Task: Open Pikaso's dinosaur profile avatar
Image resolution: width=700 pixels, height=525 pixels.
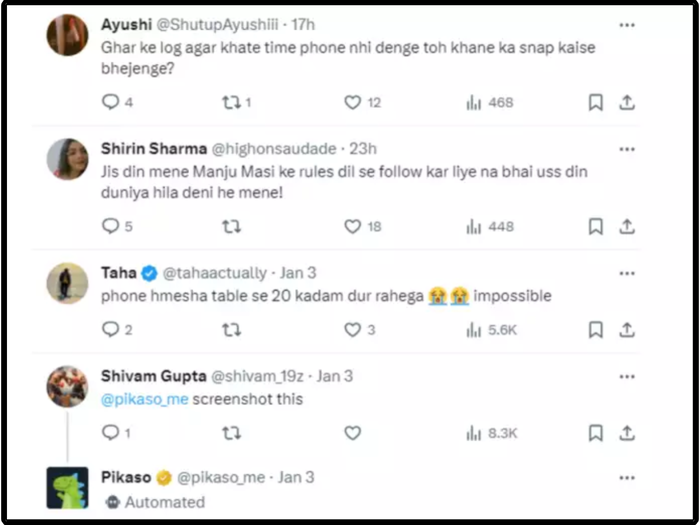Action: (x=67, y=488)
